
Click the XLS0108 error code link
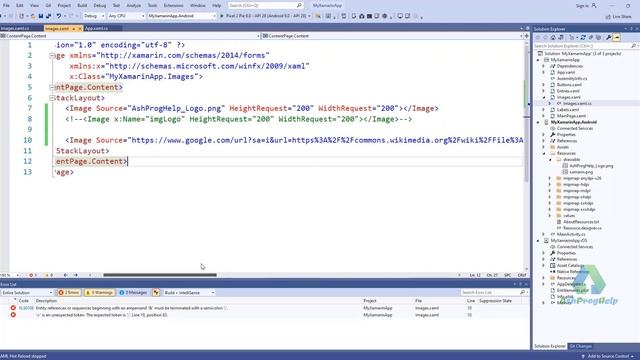click(26, 308)
